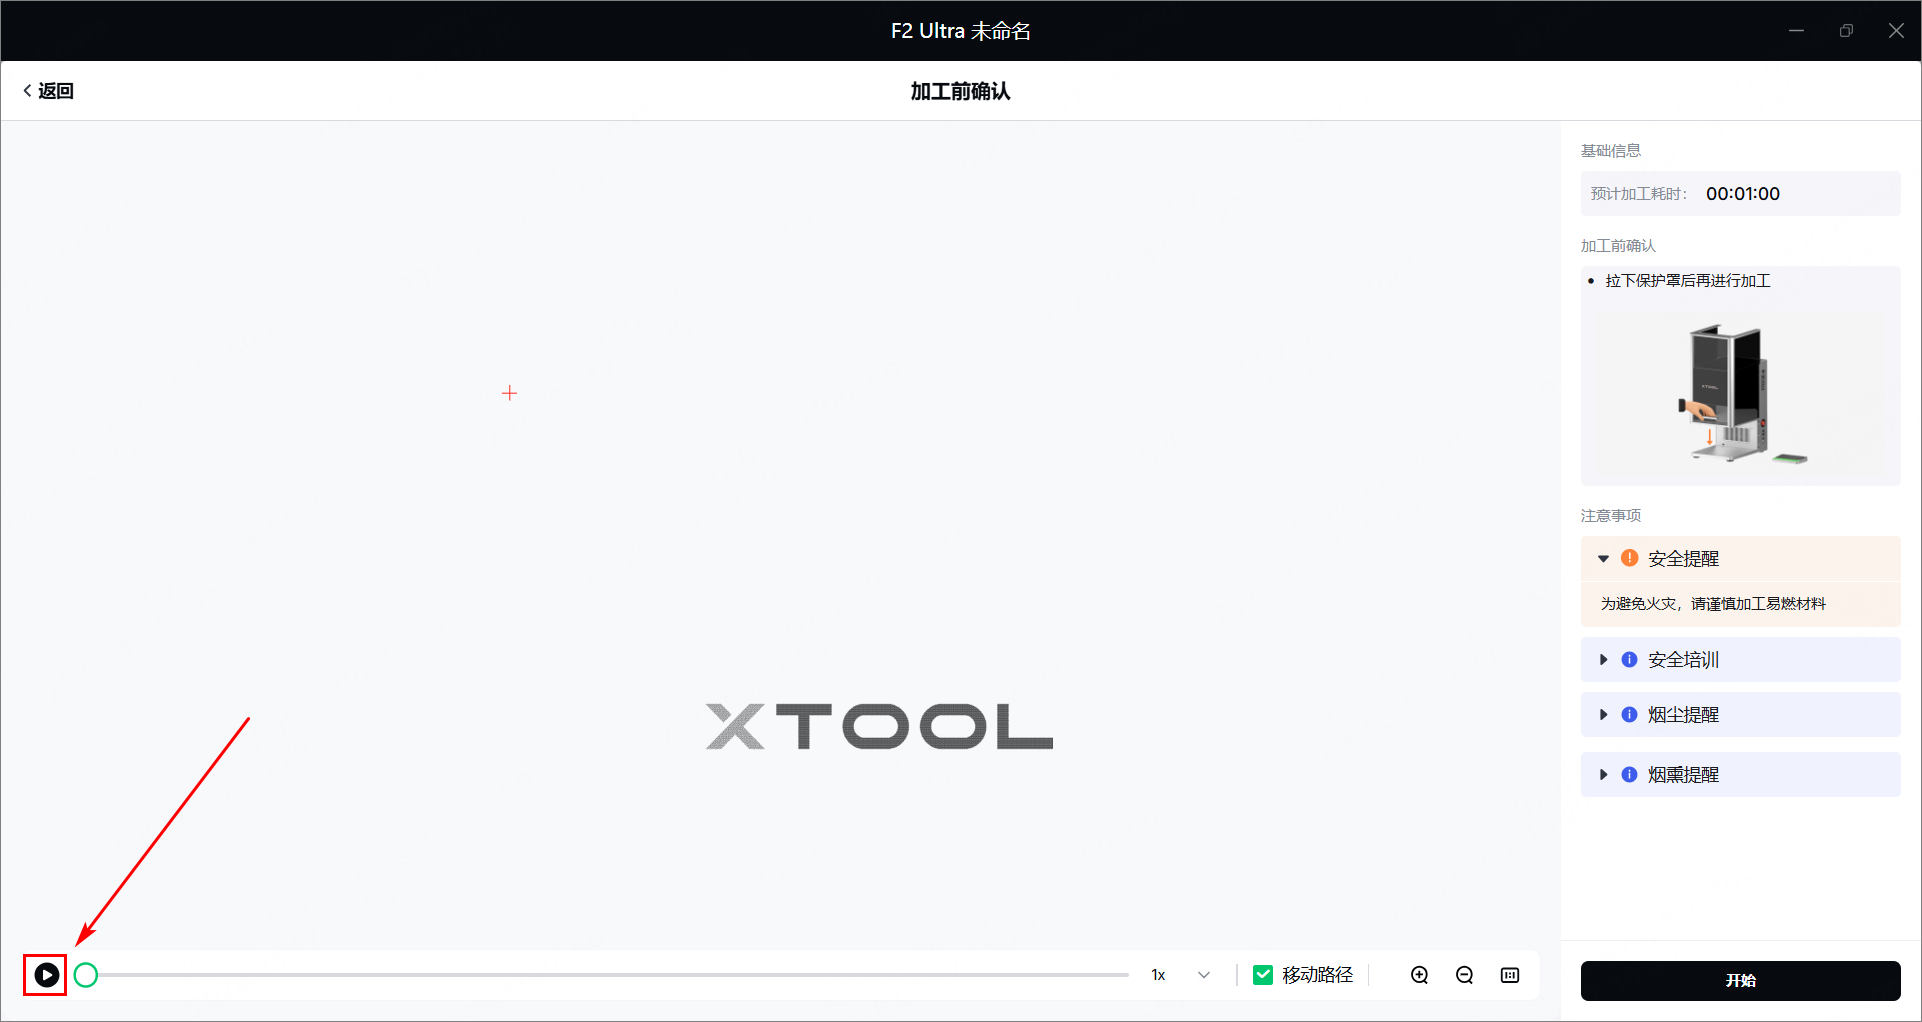
Task: Expand the 安全培训 section
Action: click(1603, 660)
